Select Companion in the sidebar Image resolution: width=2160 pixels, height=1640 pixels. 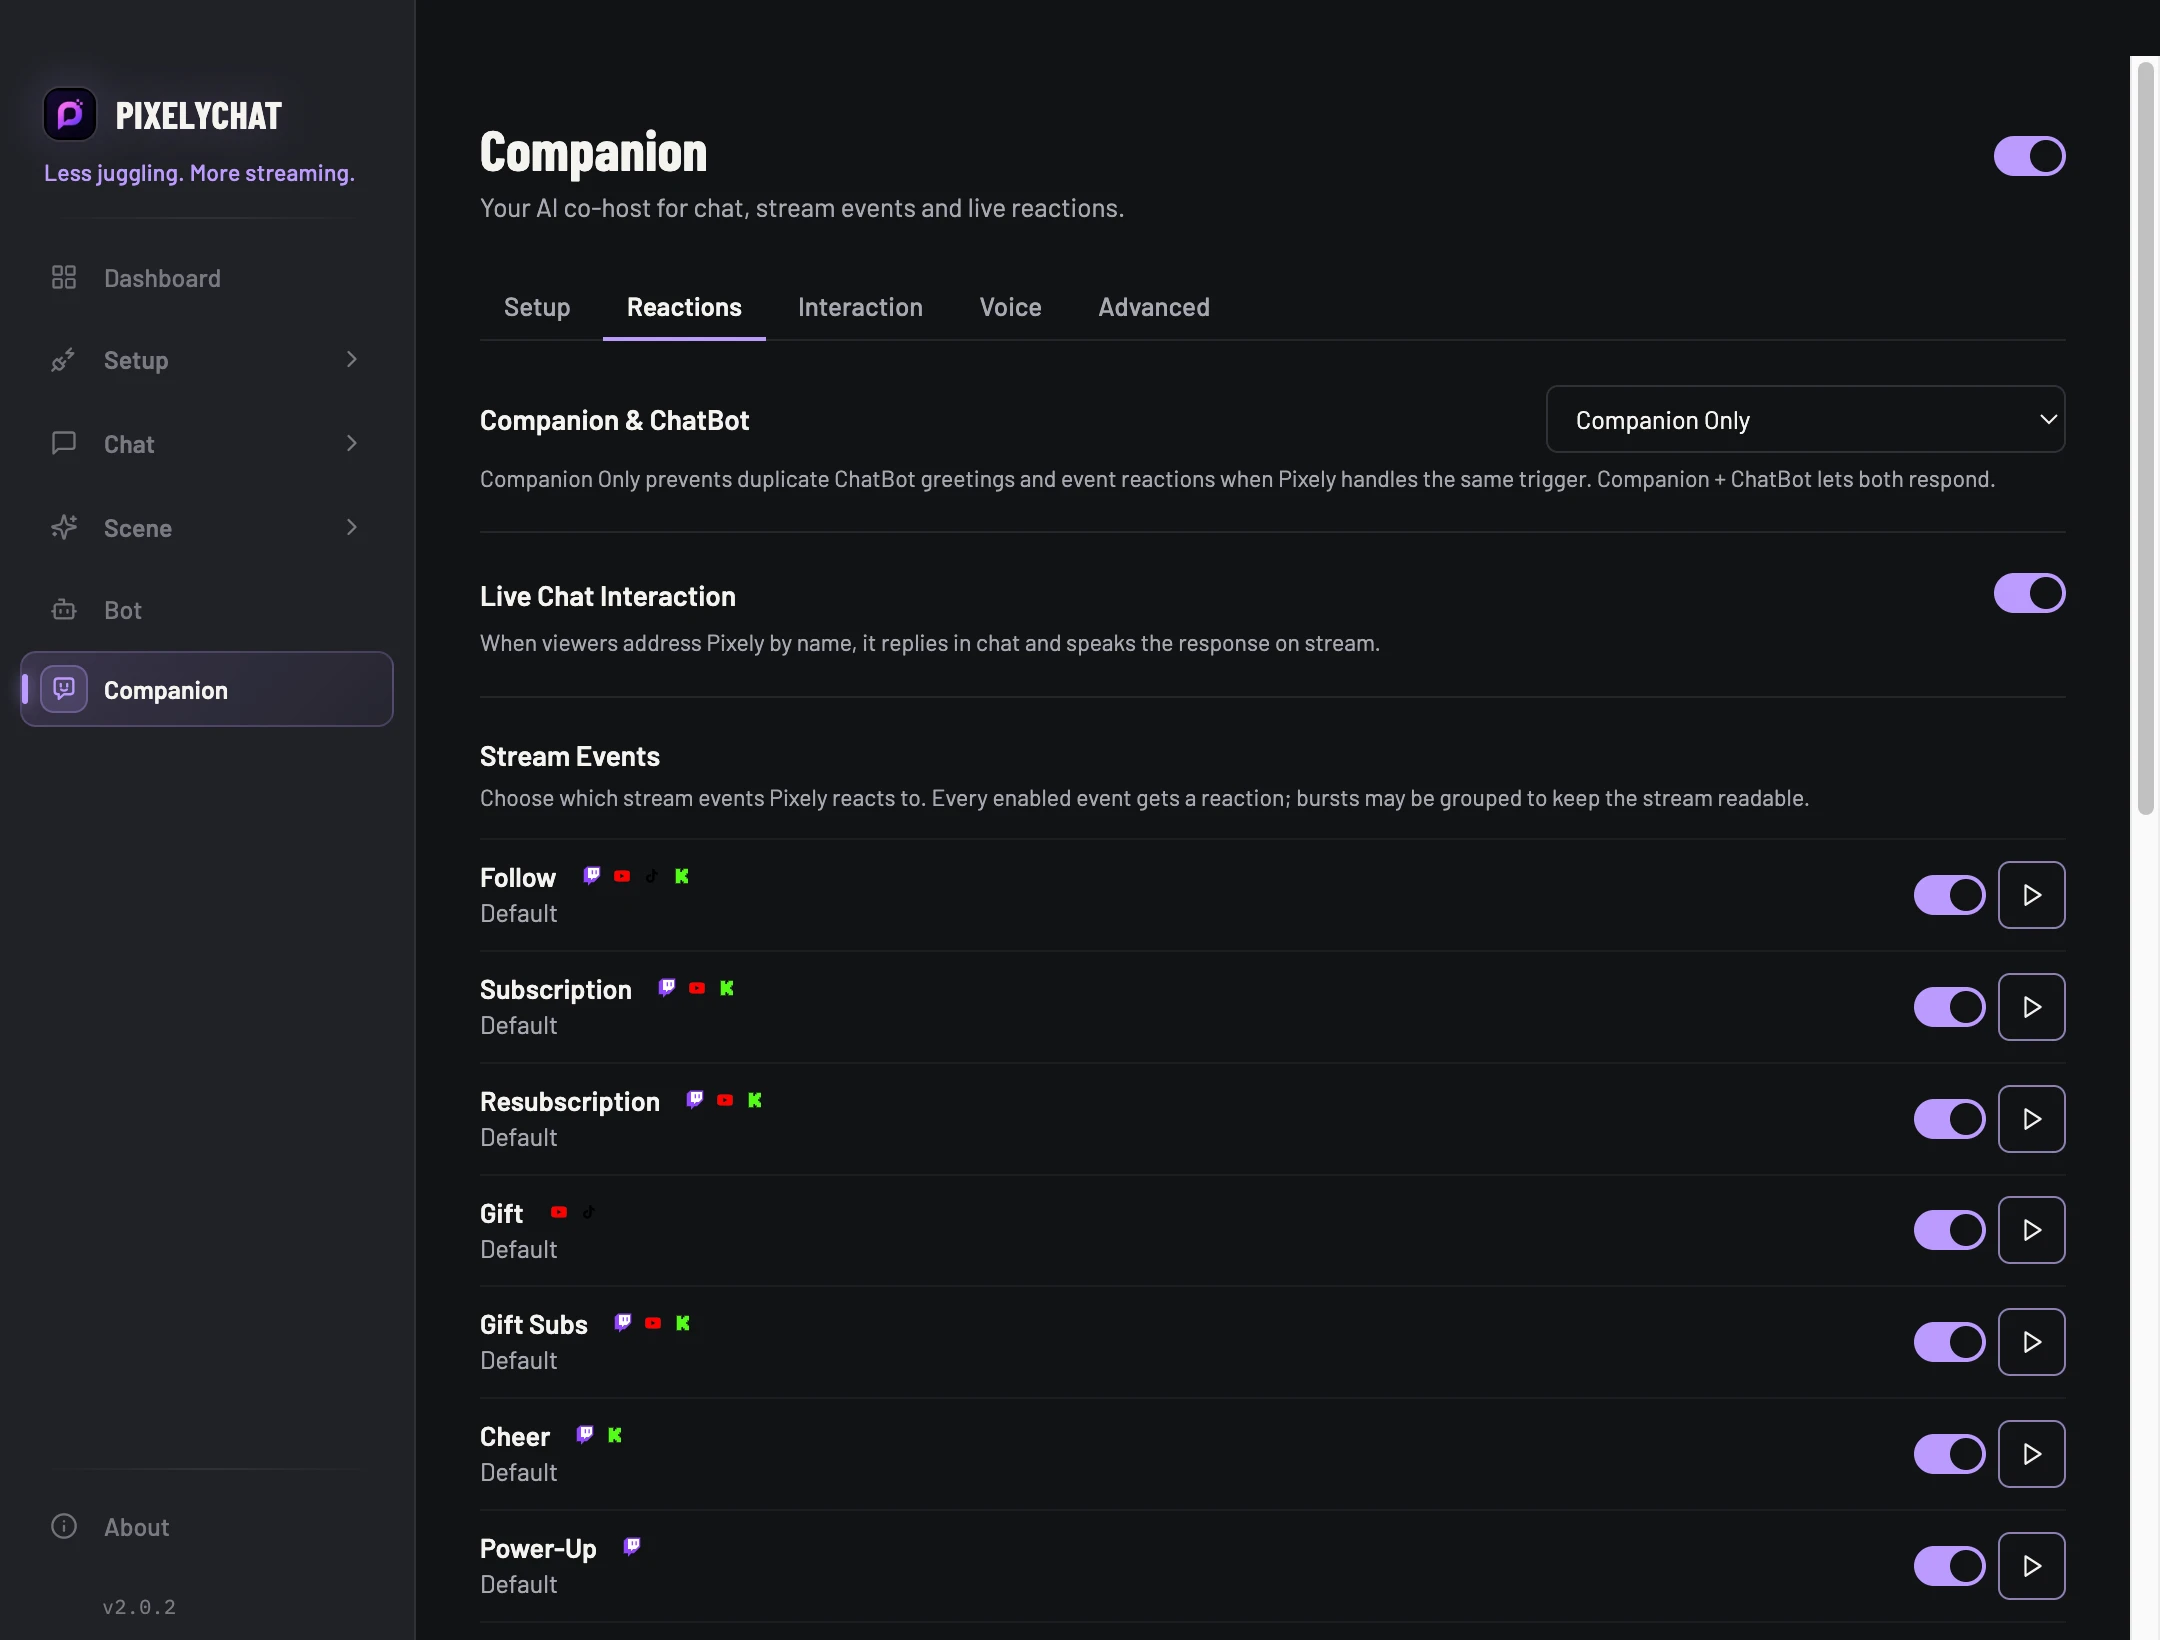pyautogui.click(x=207, y=689)
